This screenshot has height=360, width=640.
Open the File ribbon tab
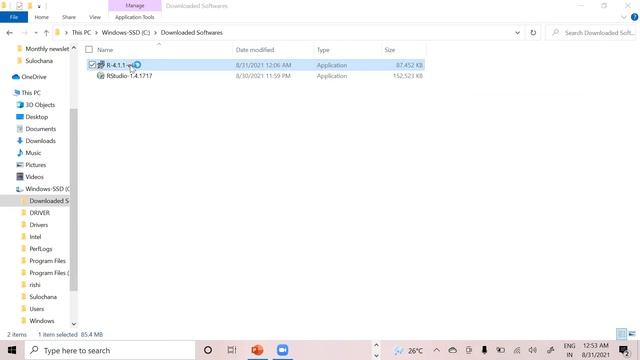[x=14, y=17]
